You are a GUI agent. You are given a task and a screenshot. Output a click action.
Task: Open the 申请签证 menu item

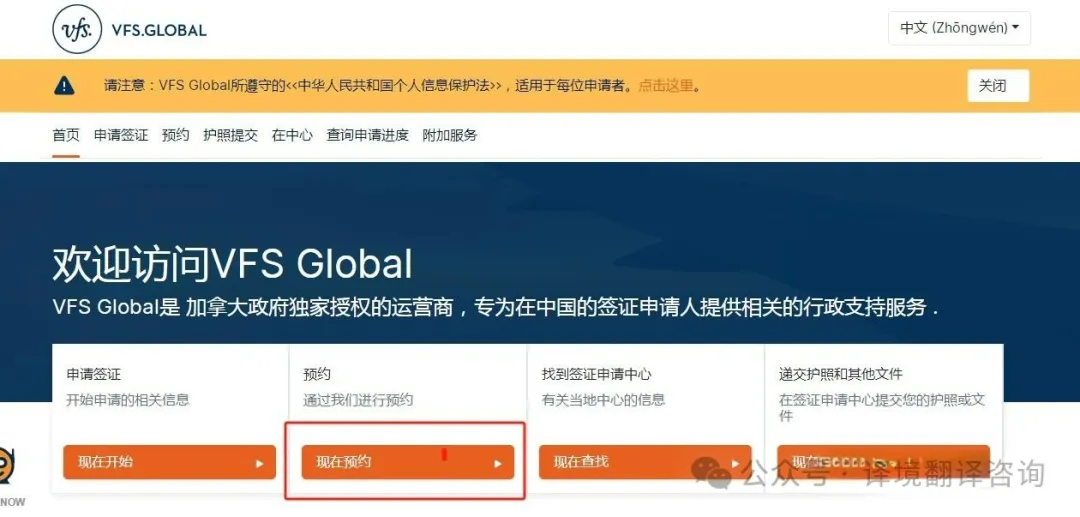coord(121,135)
